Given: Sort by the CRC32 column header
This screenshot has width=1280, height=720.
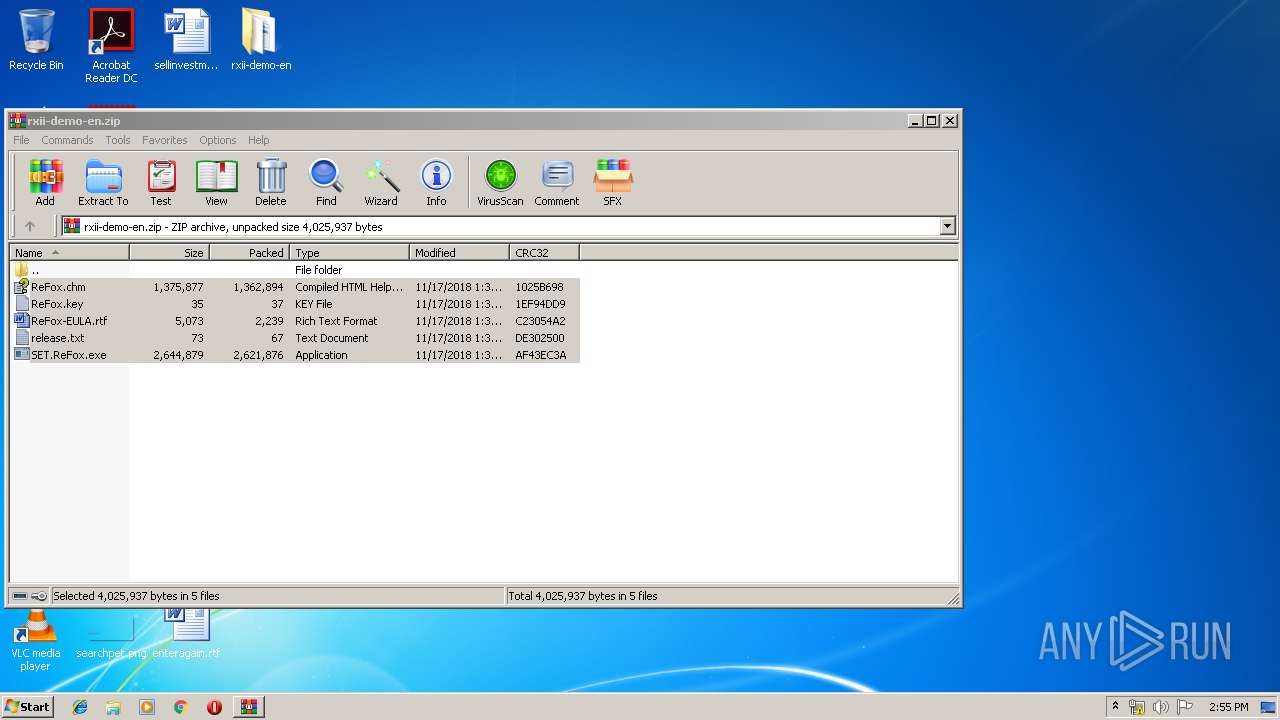Looking at the screenshot, I should coord(544,253).
